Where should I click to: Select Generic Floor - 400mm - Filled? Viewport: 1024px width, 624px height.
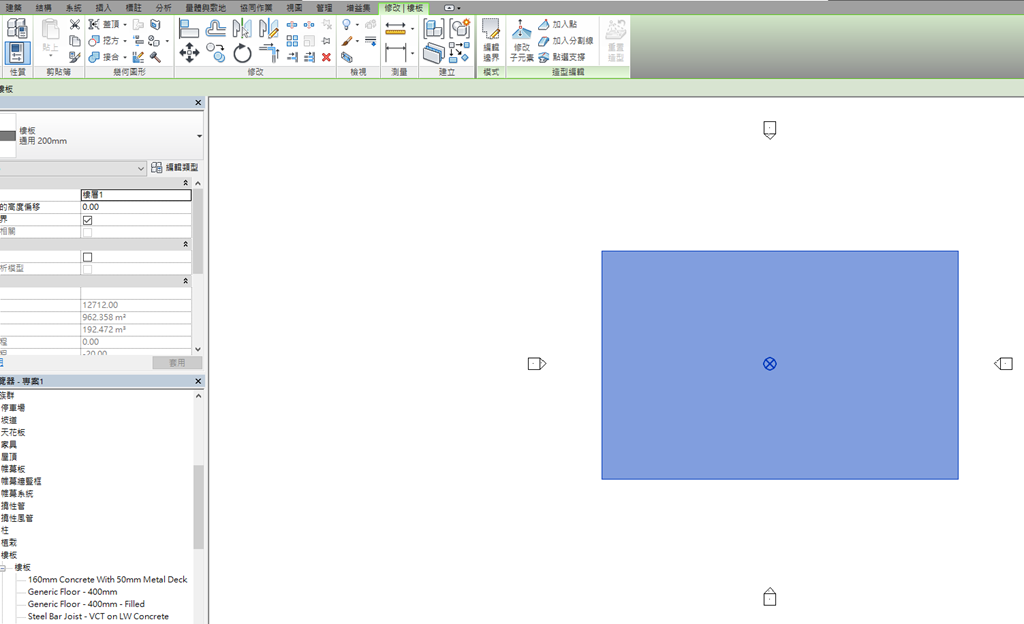(86, 604)
